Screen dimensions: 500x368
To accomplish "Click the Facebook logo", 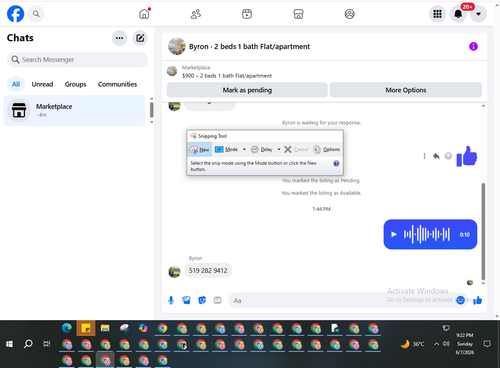I will click(15, 14).
